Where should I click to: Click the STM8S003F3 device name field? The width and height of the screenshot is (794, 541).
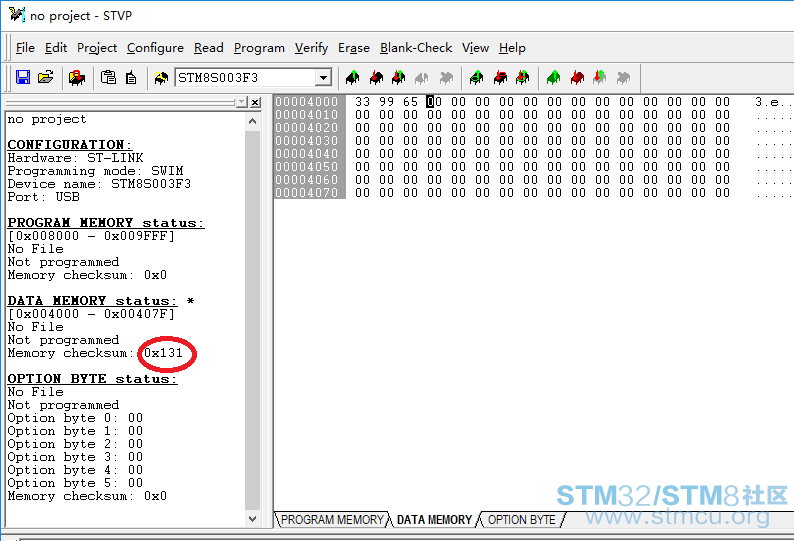point(245,78)
